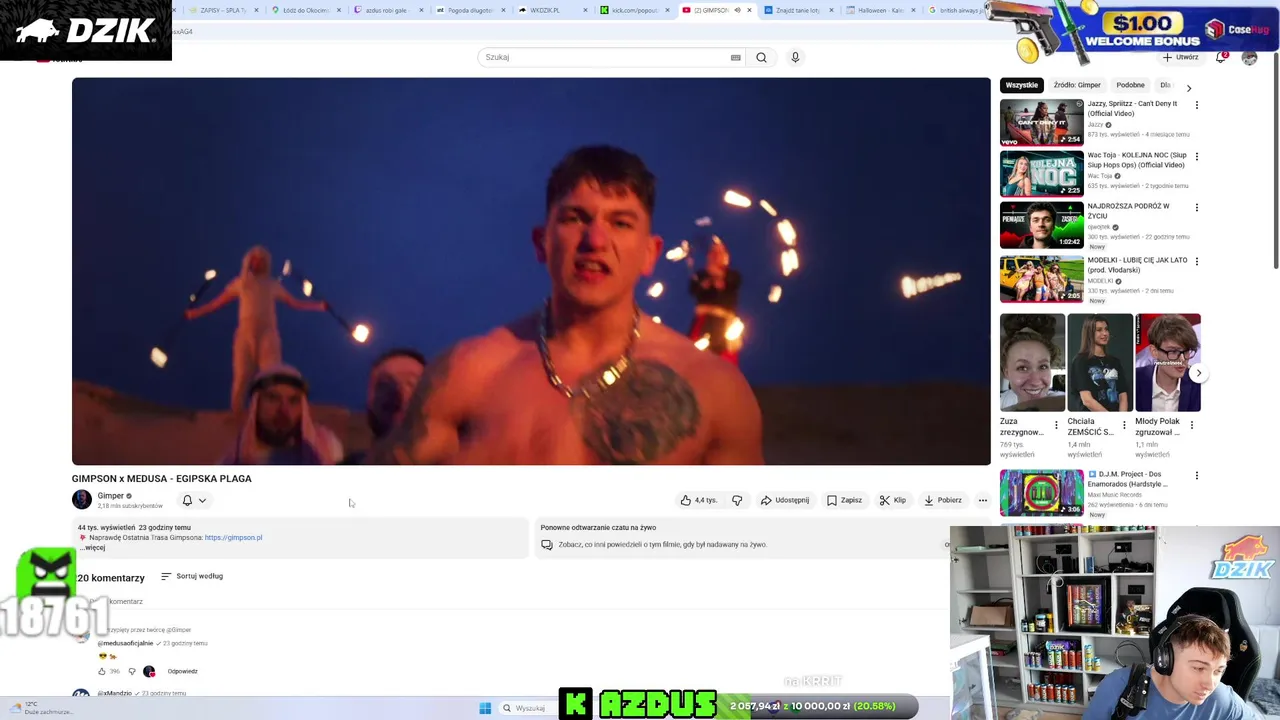The image size is (1280, 720).
Task: Dislike the video with thumbs-down
Action: (x=737, y=500)
